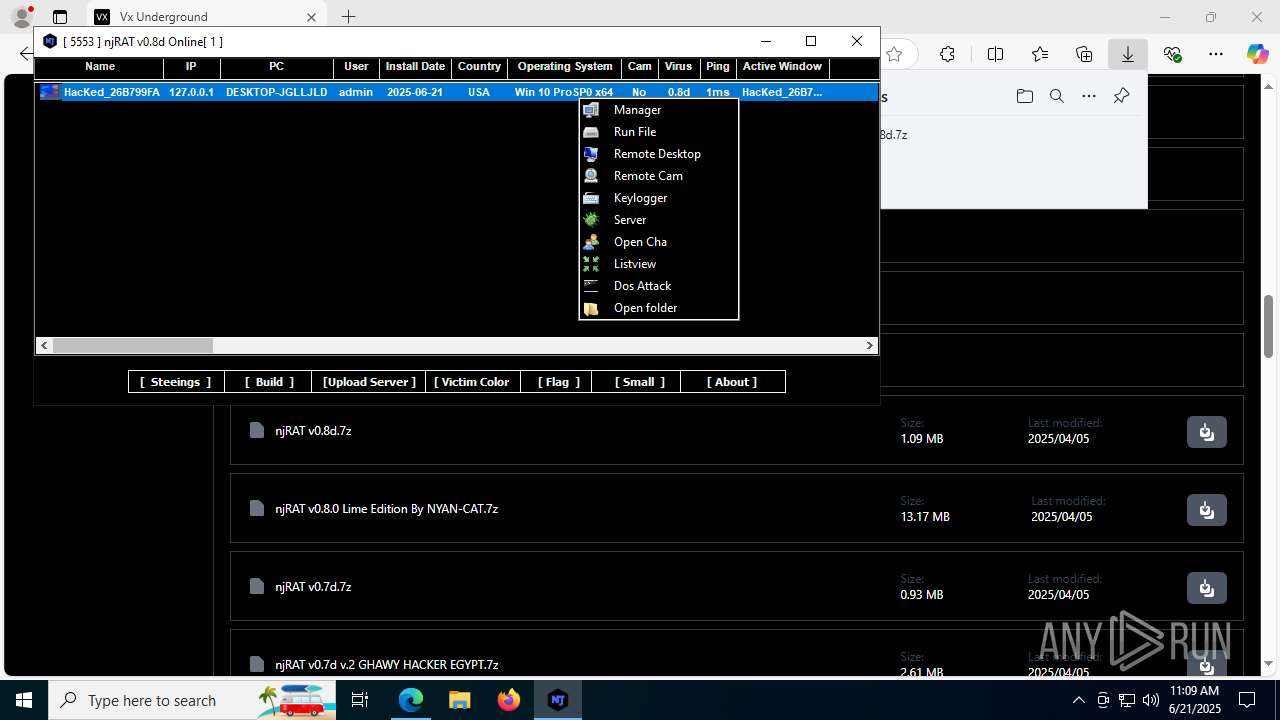This screenshot has height=720, width=1280.
Task: Click the [ Steeings ] button
Action: [175, 382]
